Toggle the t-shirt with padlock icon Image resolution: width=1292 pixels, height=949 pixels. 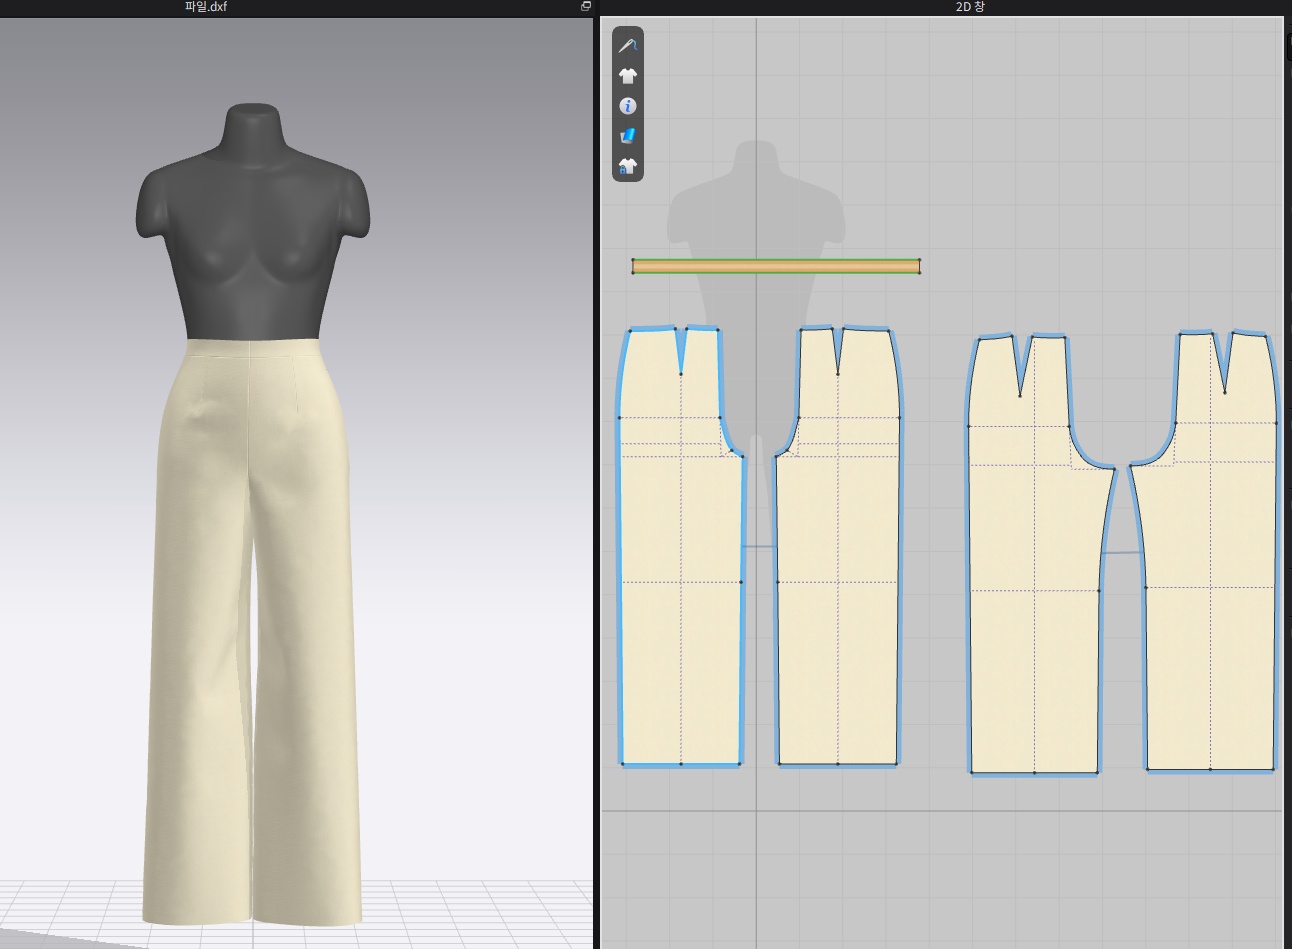point(628,166)
